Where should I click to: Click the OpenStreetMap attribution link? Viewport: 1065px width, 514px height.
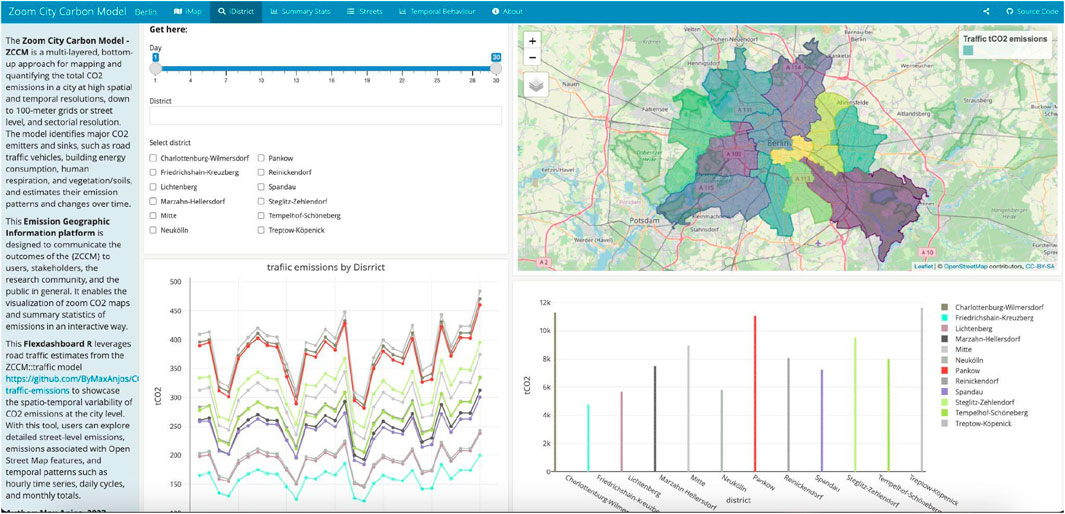pyautogui.click(x=966, y=266)
